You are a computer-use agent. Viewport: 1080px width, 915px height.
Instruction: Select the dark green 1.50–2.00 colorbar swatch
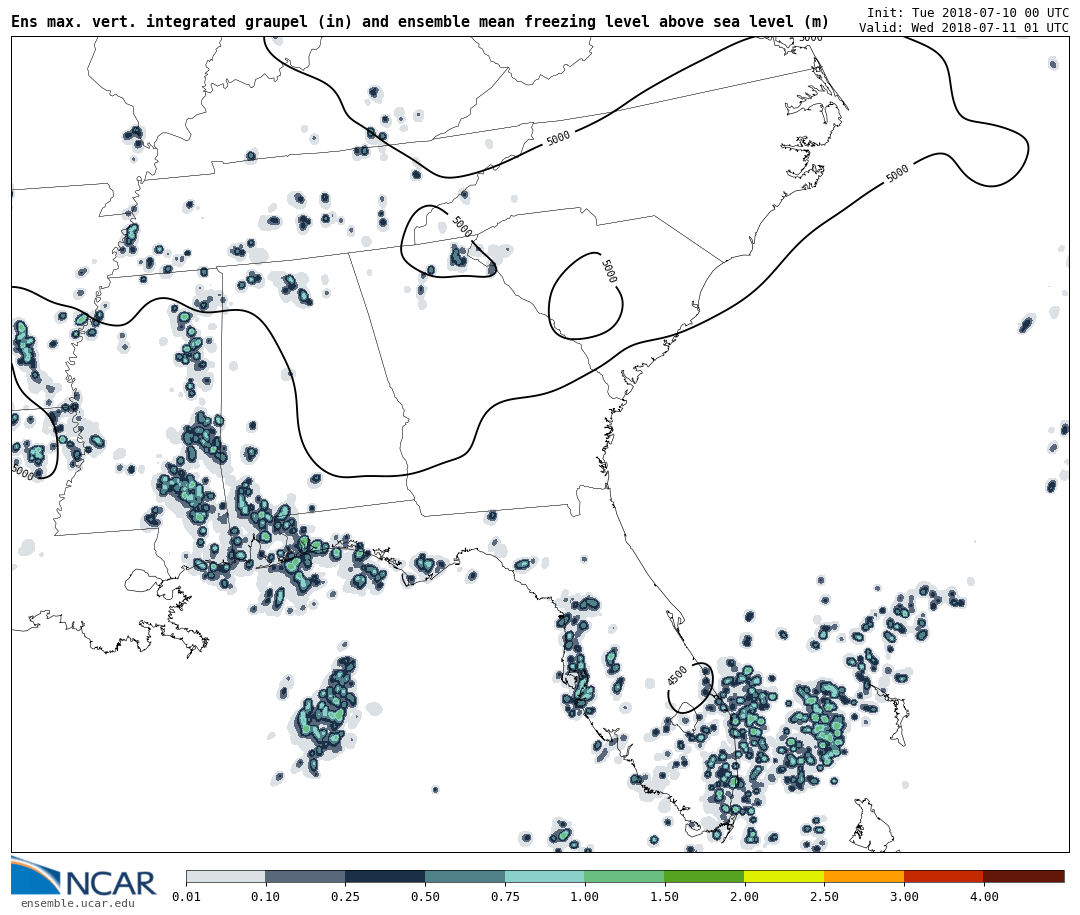point(704,876)
